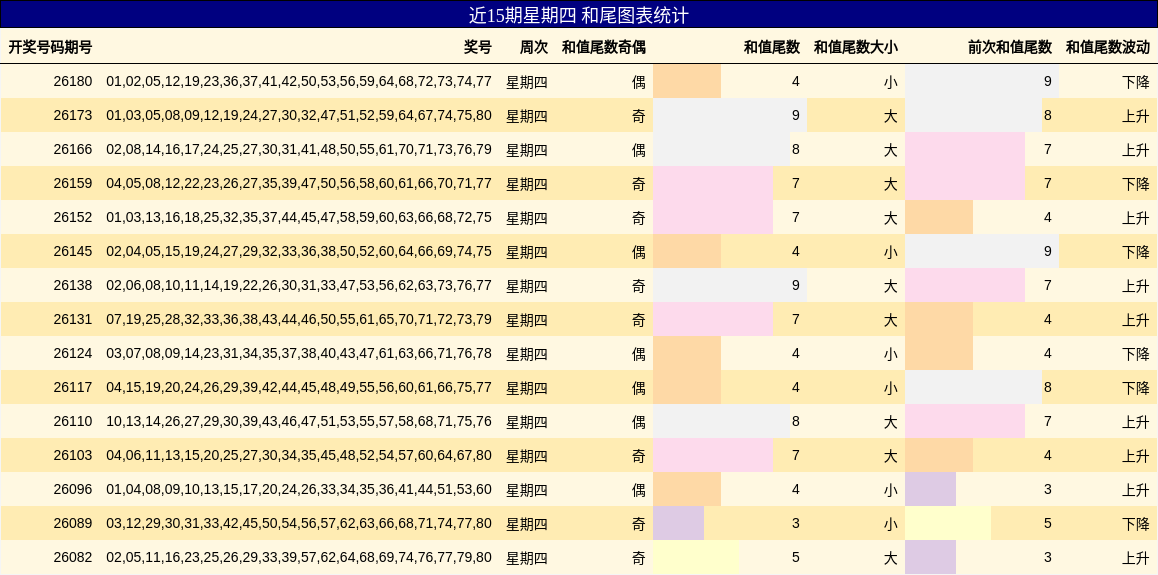Click 大 size cell in row 26131
Screen dimensions: 1158x575
891,320
